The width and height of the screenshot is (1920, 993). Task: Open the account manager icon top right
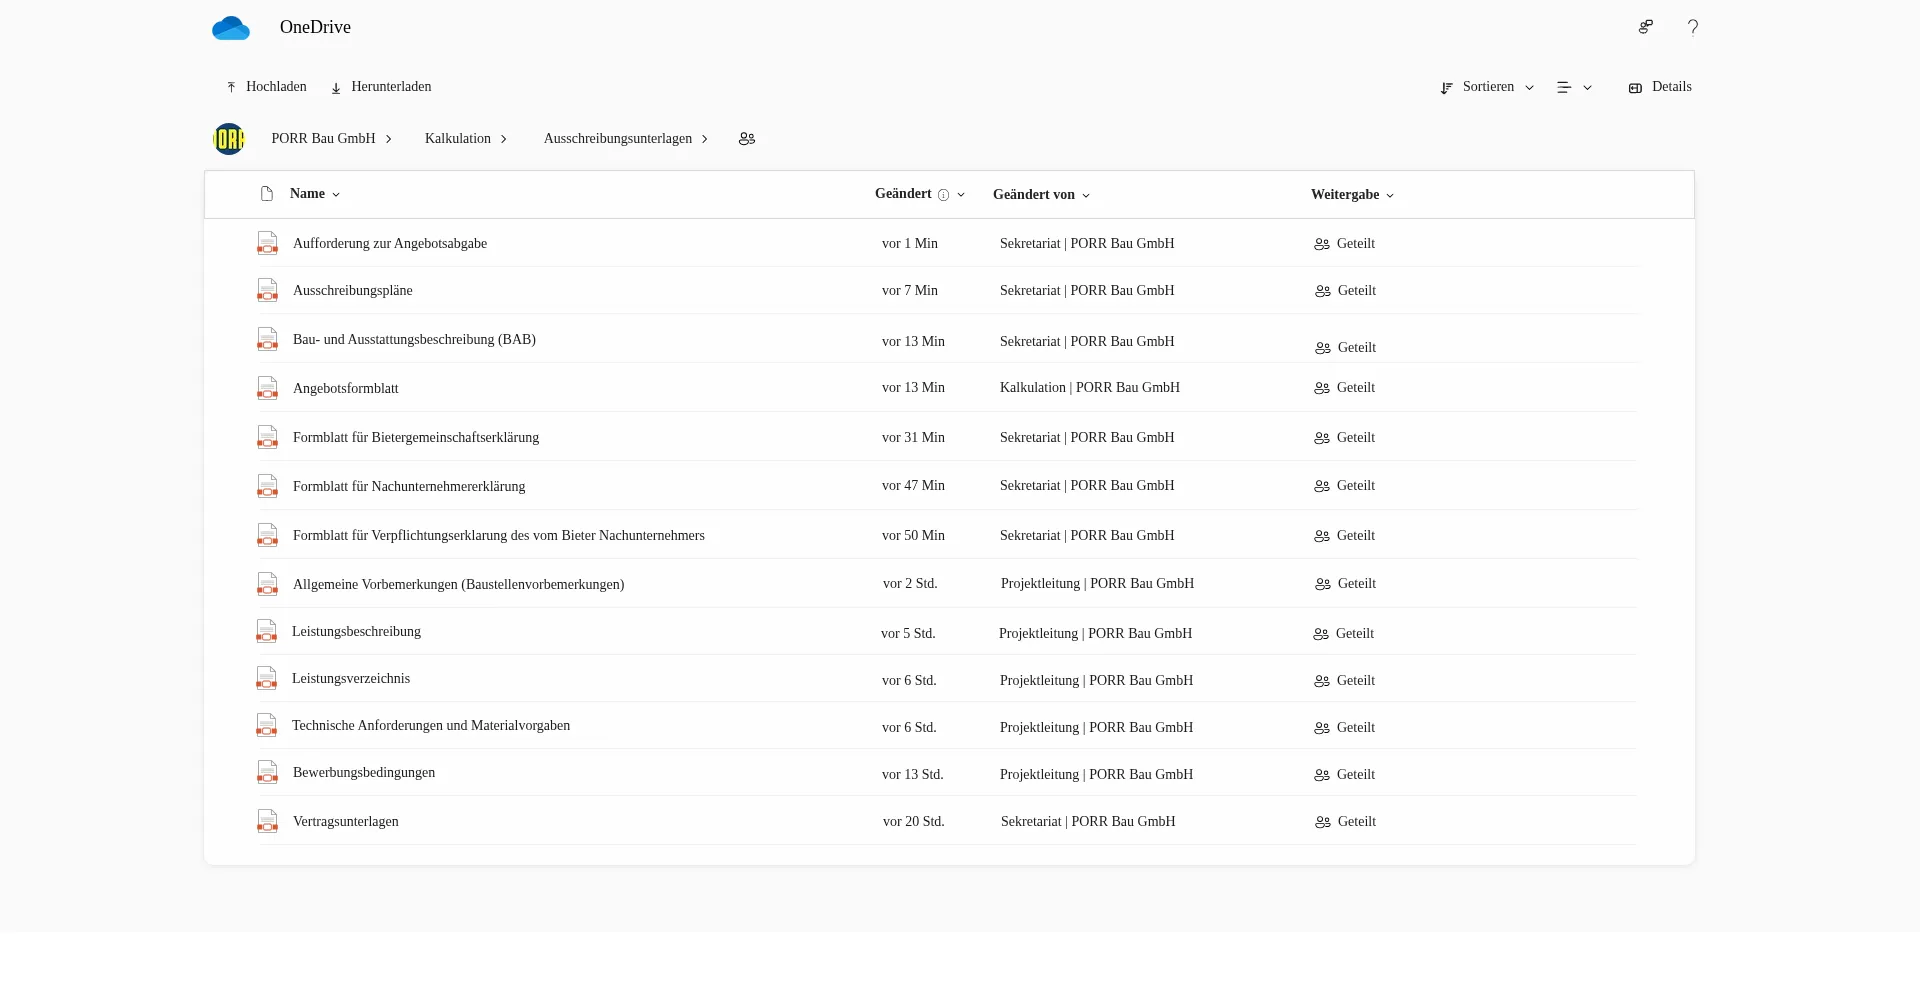point(1645,27)
